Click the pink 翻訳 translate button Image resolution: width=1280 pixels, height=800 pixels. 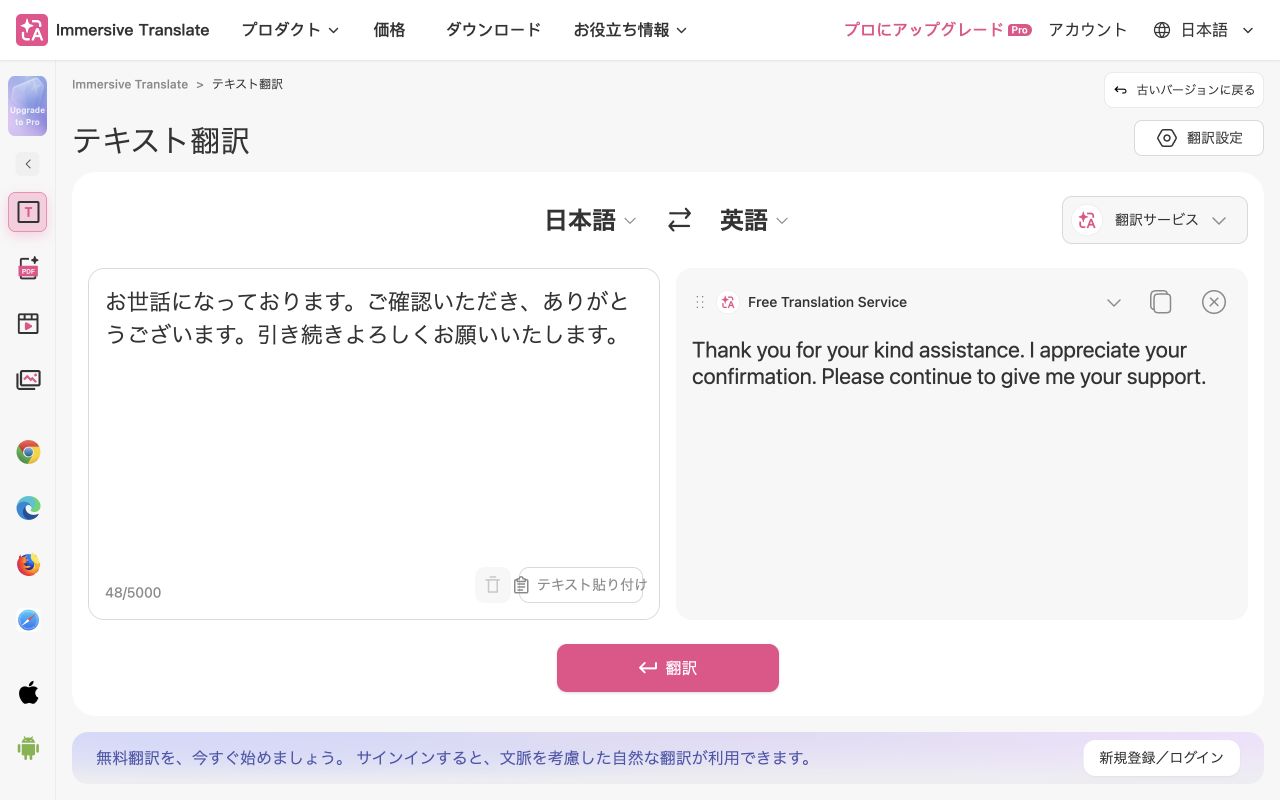click(x=668, y=668)
